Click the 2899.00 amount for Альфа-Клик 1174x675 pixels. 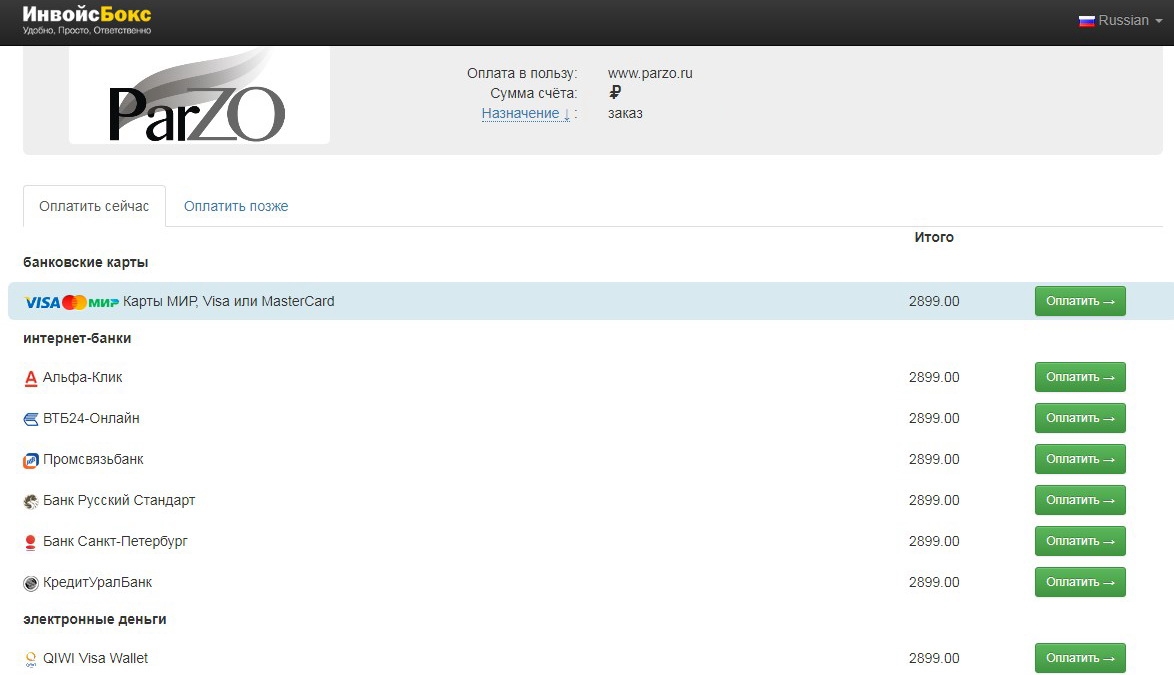pyautogui.click(x=934, y=378)
